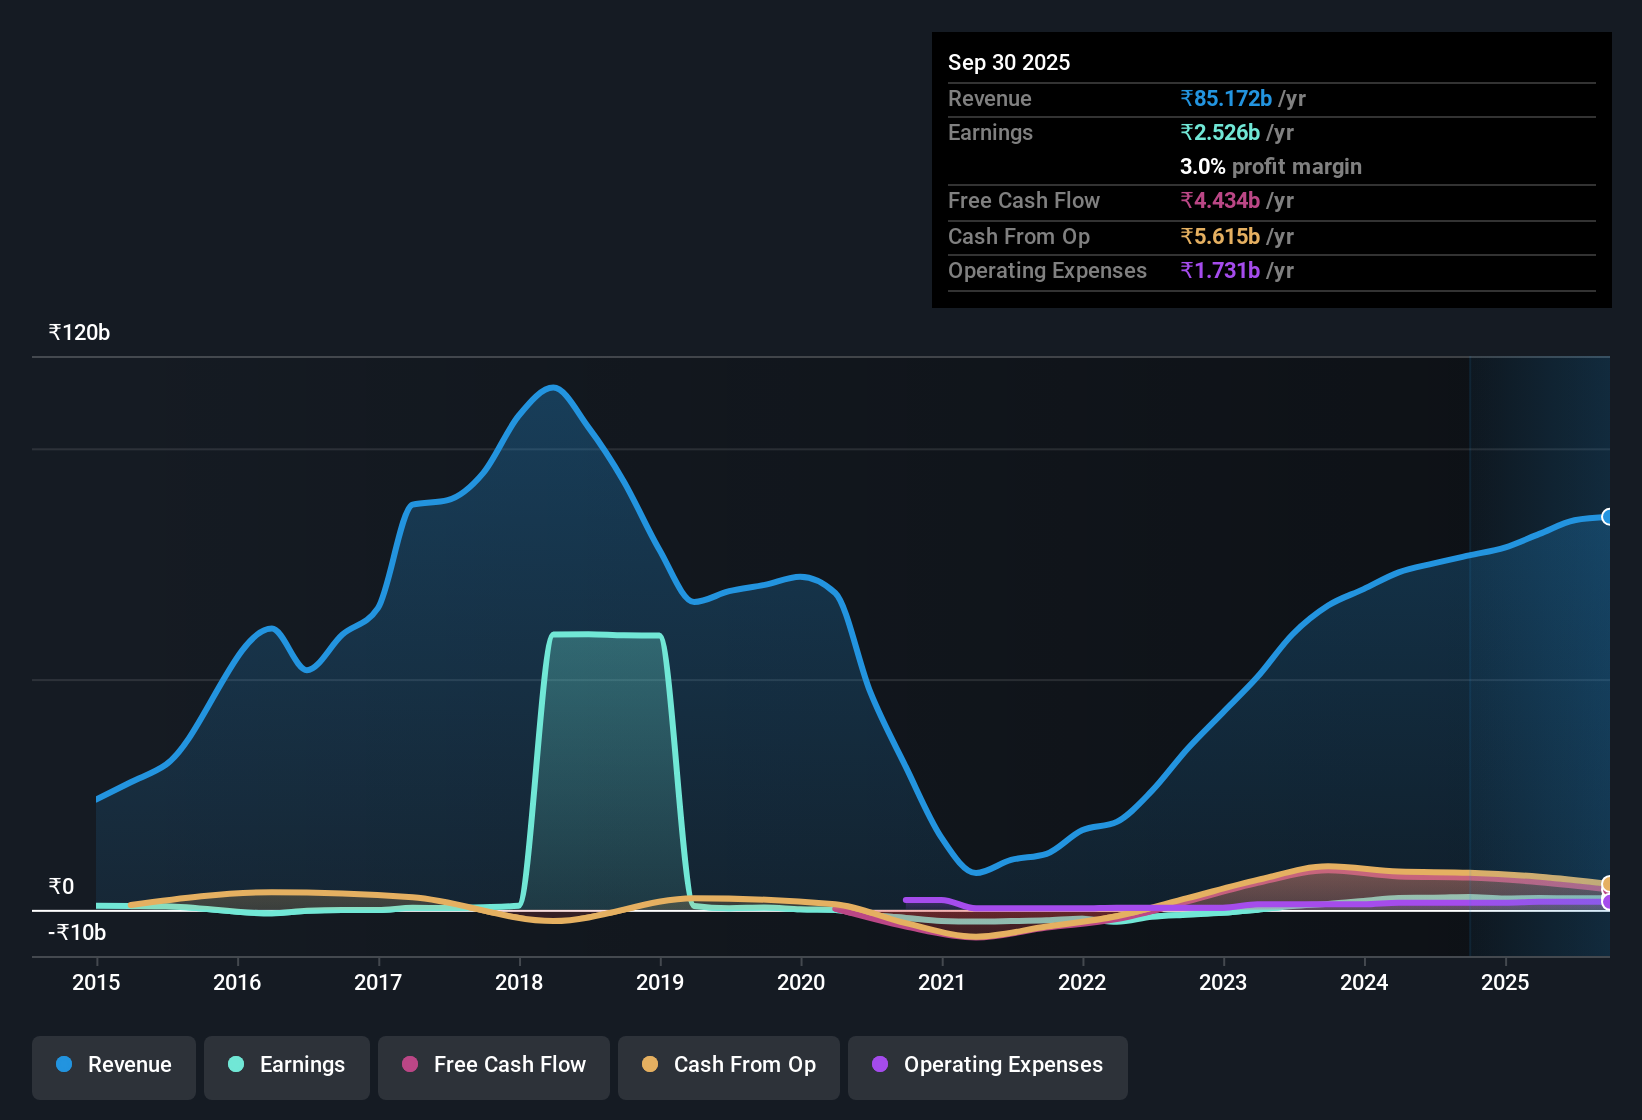
Task: Click the 3.0% profit margin text
Action: [x=1270, y=167]
